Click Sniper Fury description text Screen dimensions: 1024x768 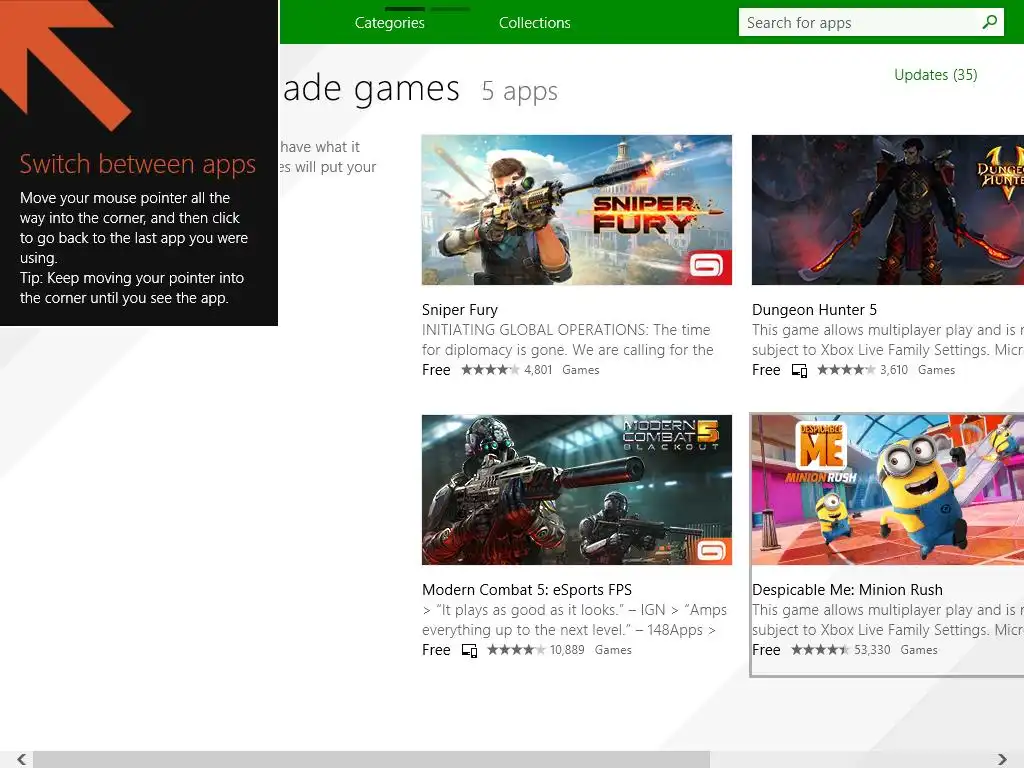tap(568, 340)
